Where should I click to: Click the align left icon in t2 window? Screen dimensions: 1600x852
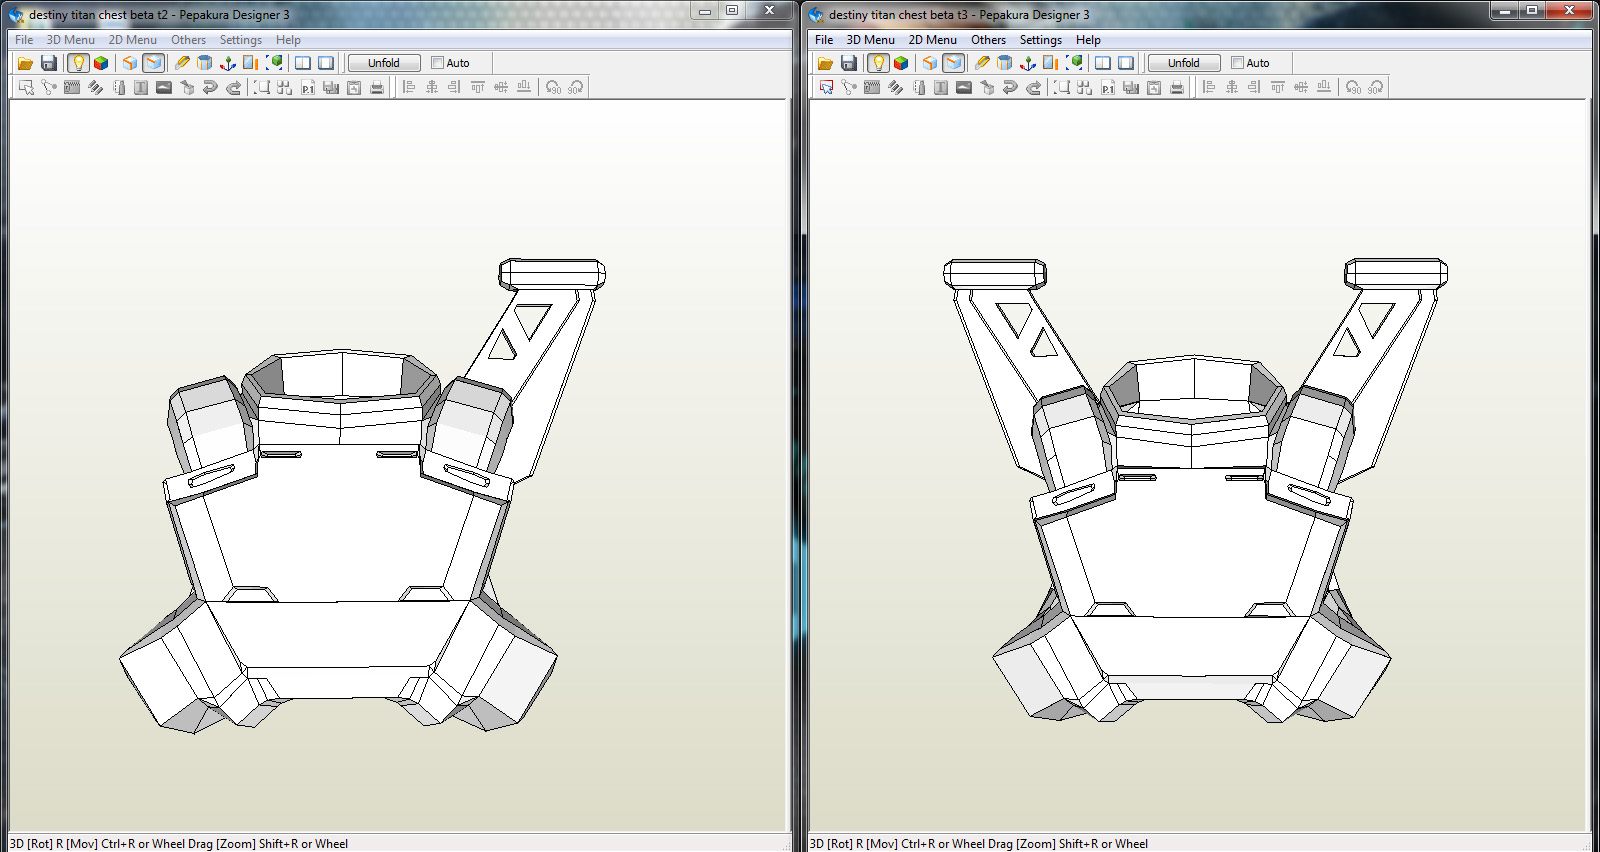tap(409, 87)
